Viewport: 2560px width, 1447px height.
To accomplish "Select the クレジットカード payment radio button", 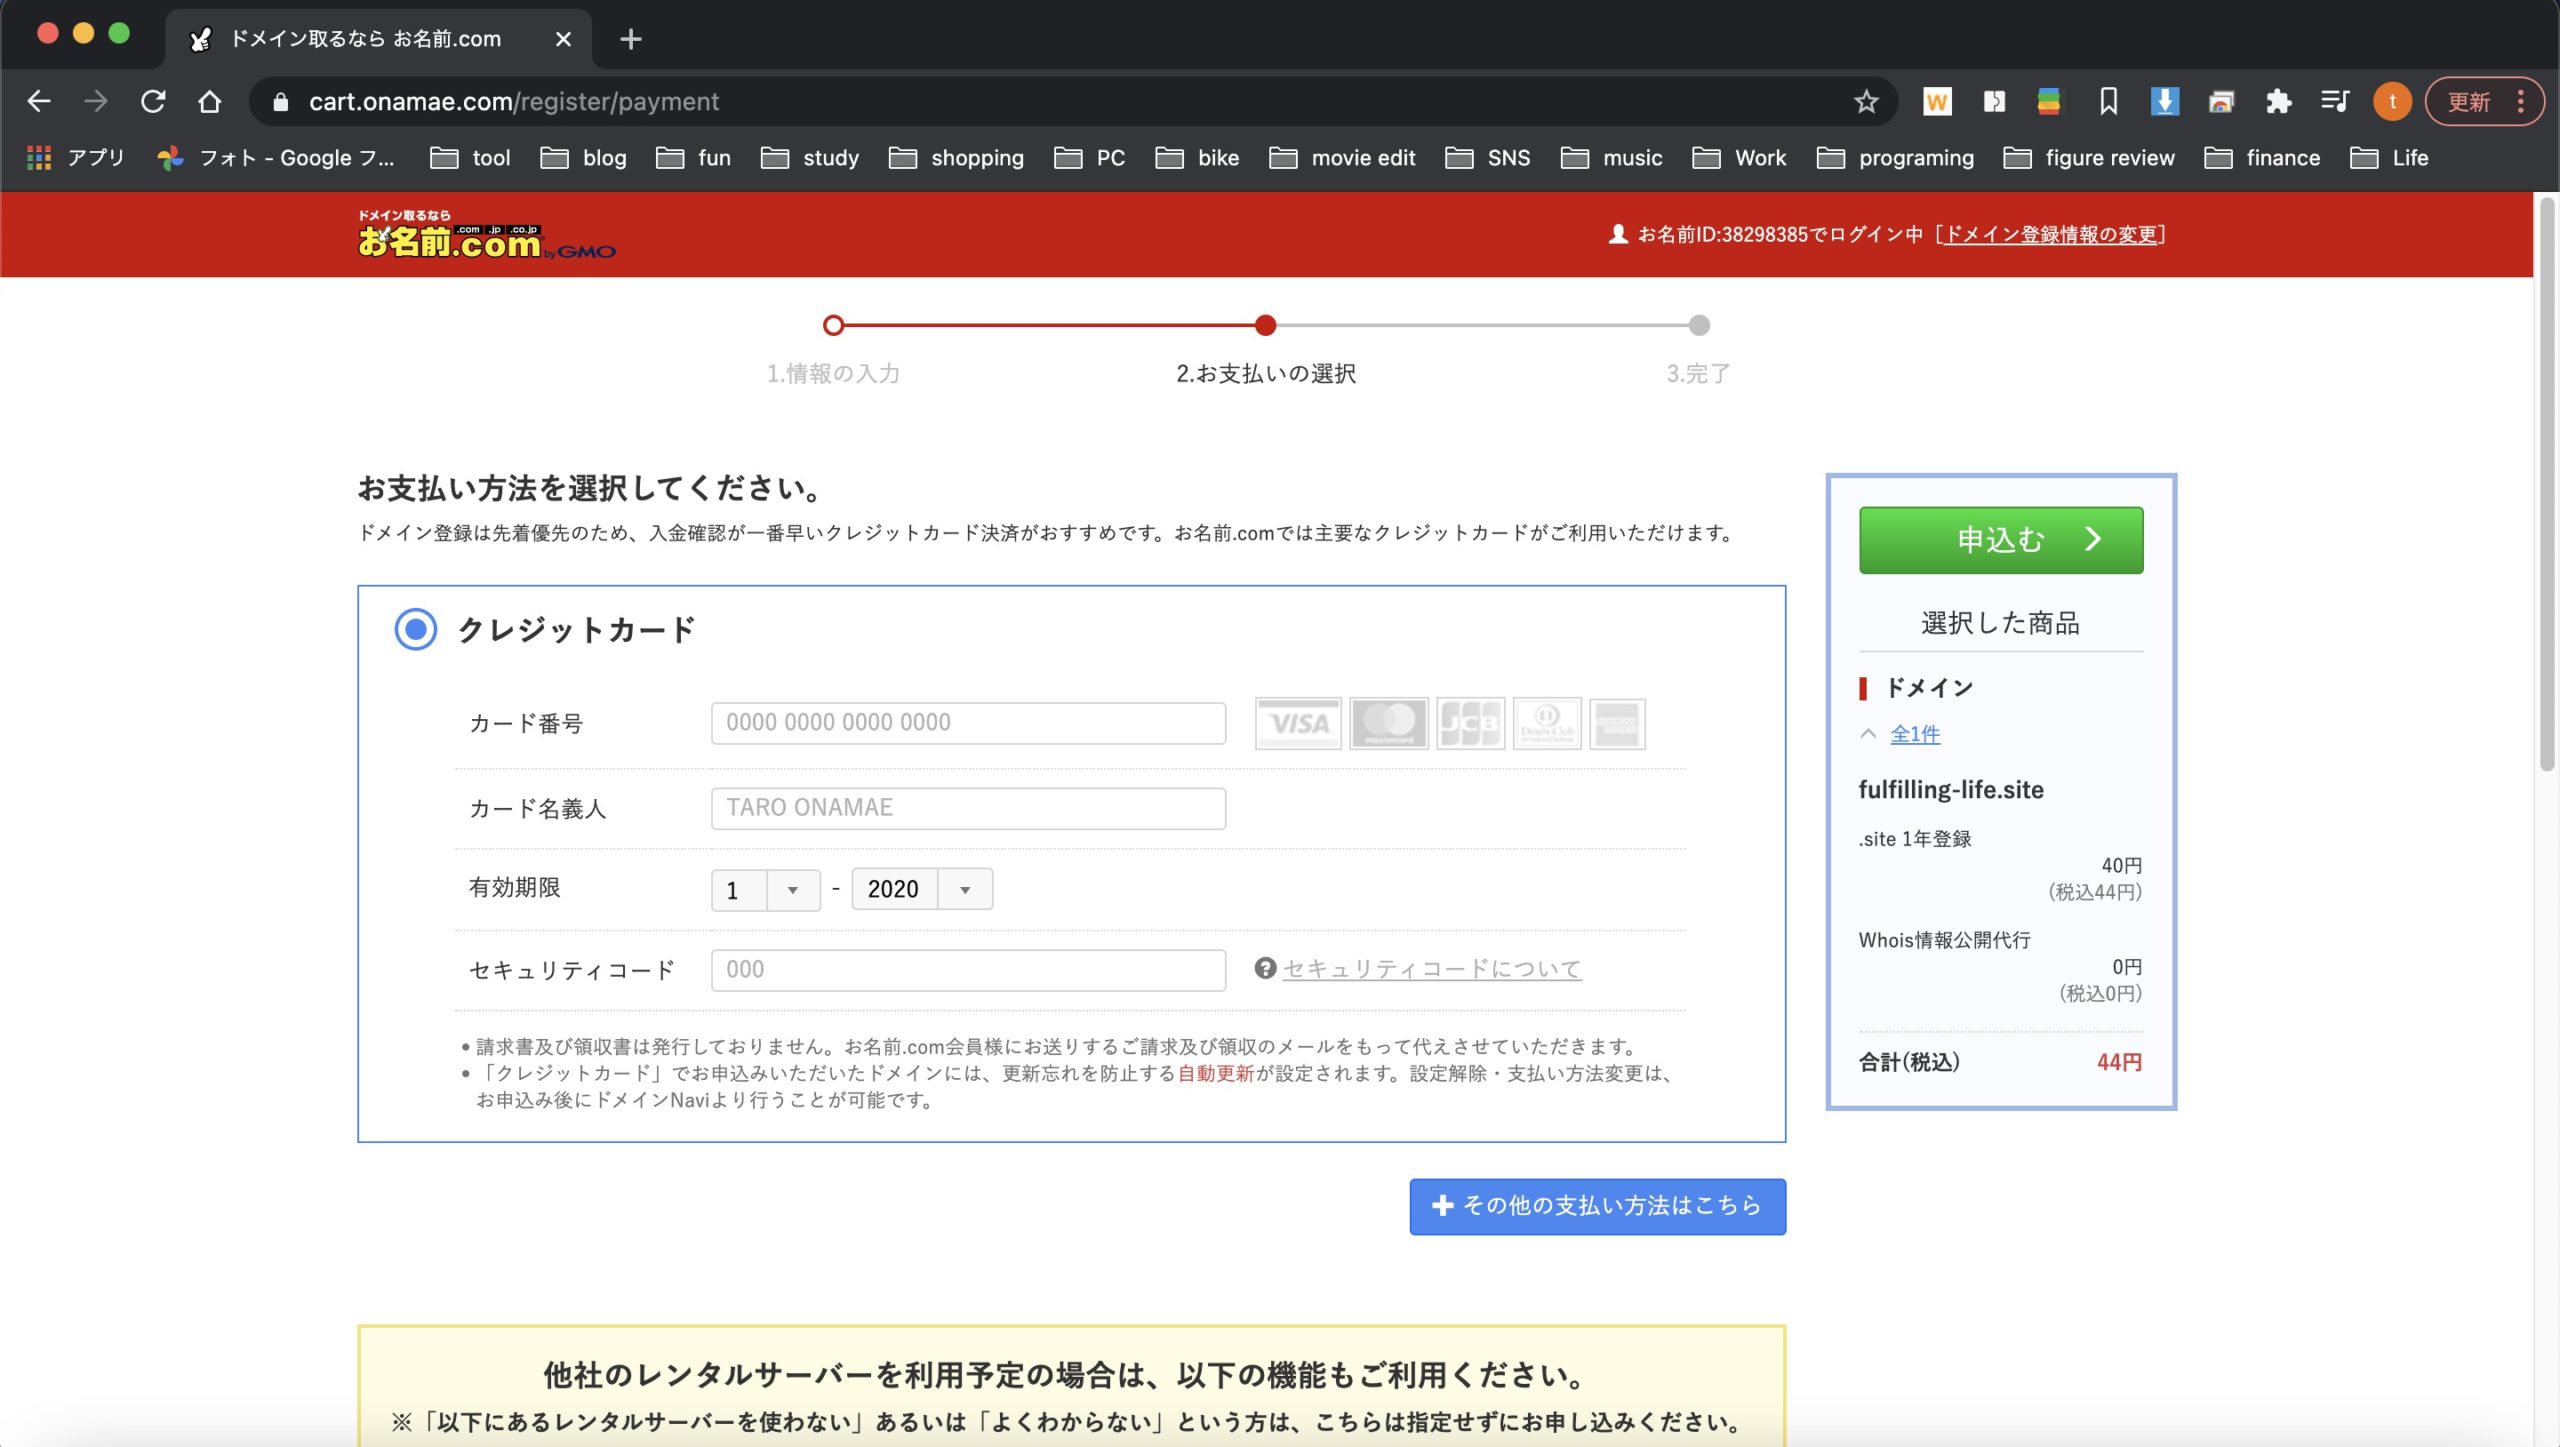I will (415, 630).
